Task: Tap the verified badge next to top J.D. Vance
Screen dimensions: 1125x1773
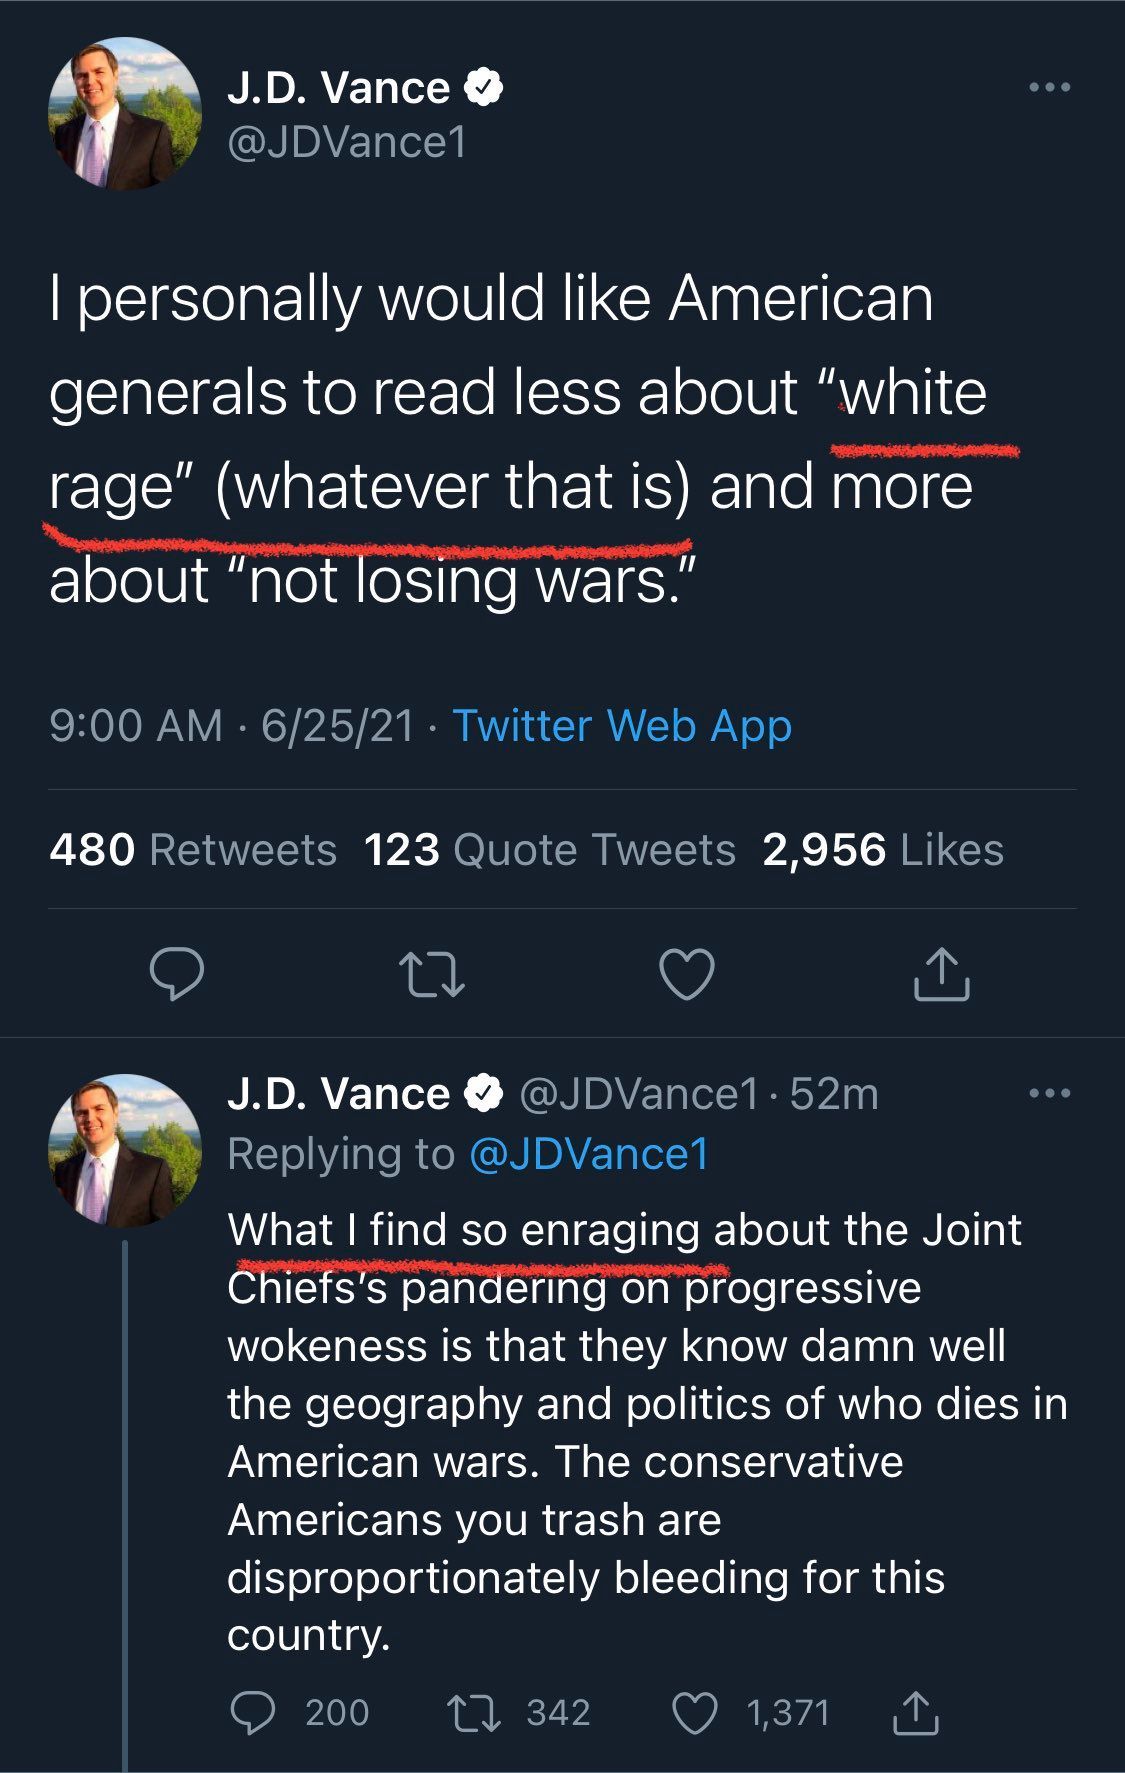Action: pyautogui.click(x=483, y=88)
